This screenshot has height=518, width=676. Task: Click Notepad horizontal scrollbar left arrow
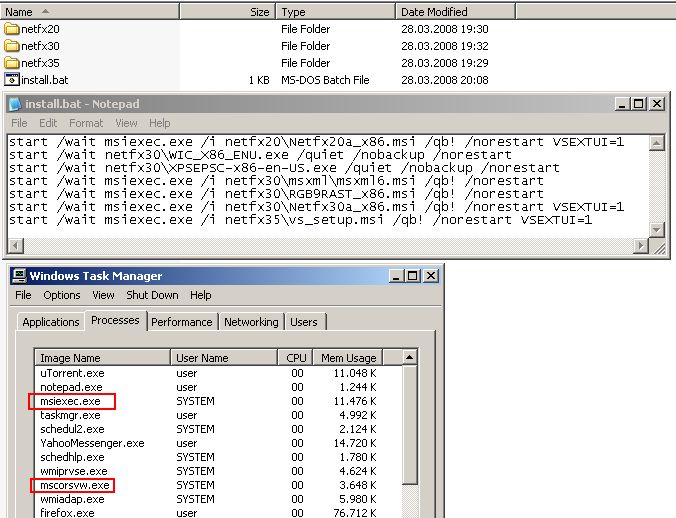[x=16, y=246]
